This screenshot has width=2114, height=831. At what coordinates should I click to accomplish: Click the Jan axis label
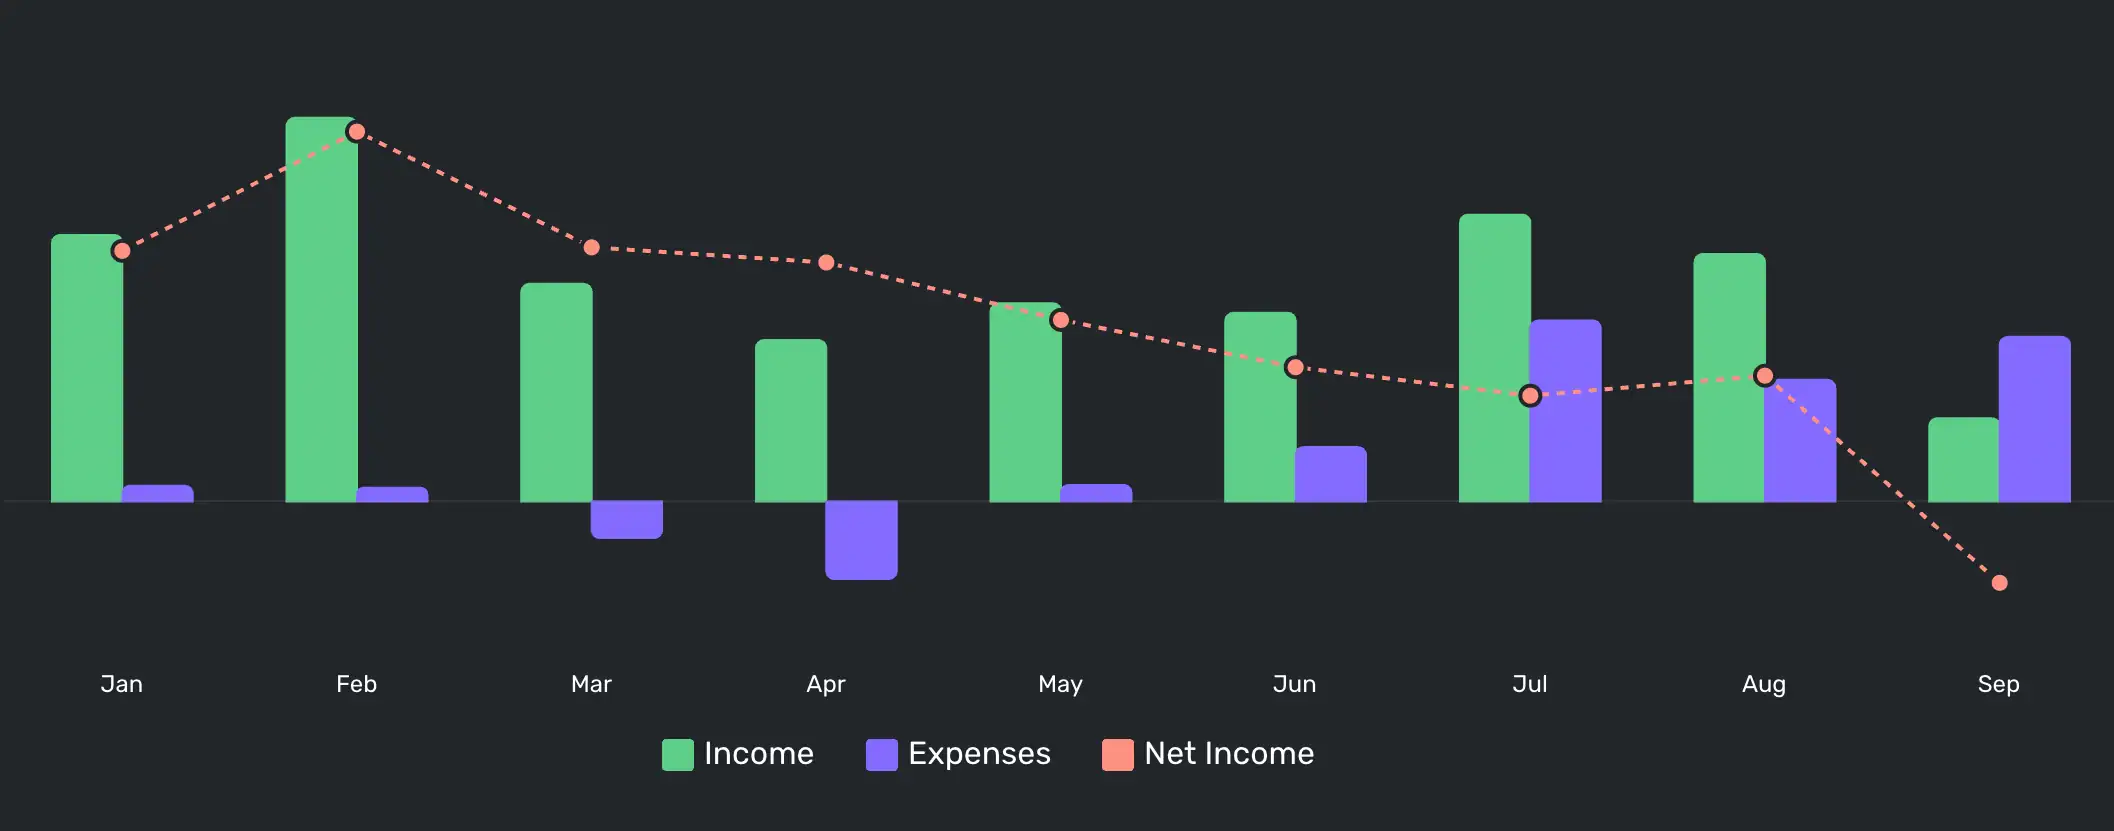121,684
